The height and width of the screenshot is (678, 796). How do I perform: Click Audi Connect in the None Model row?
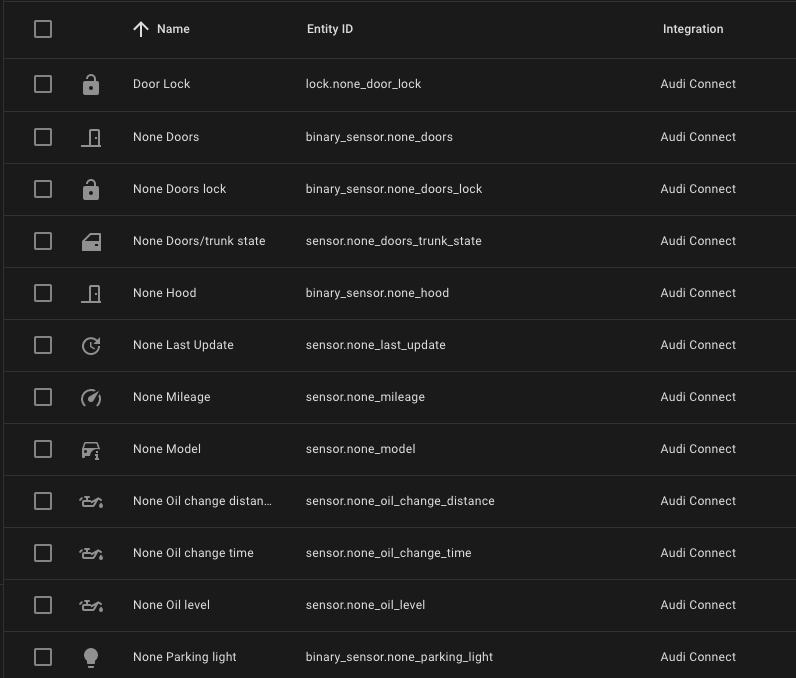tap(698, 449)
